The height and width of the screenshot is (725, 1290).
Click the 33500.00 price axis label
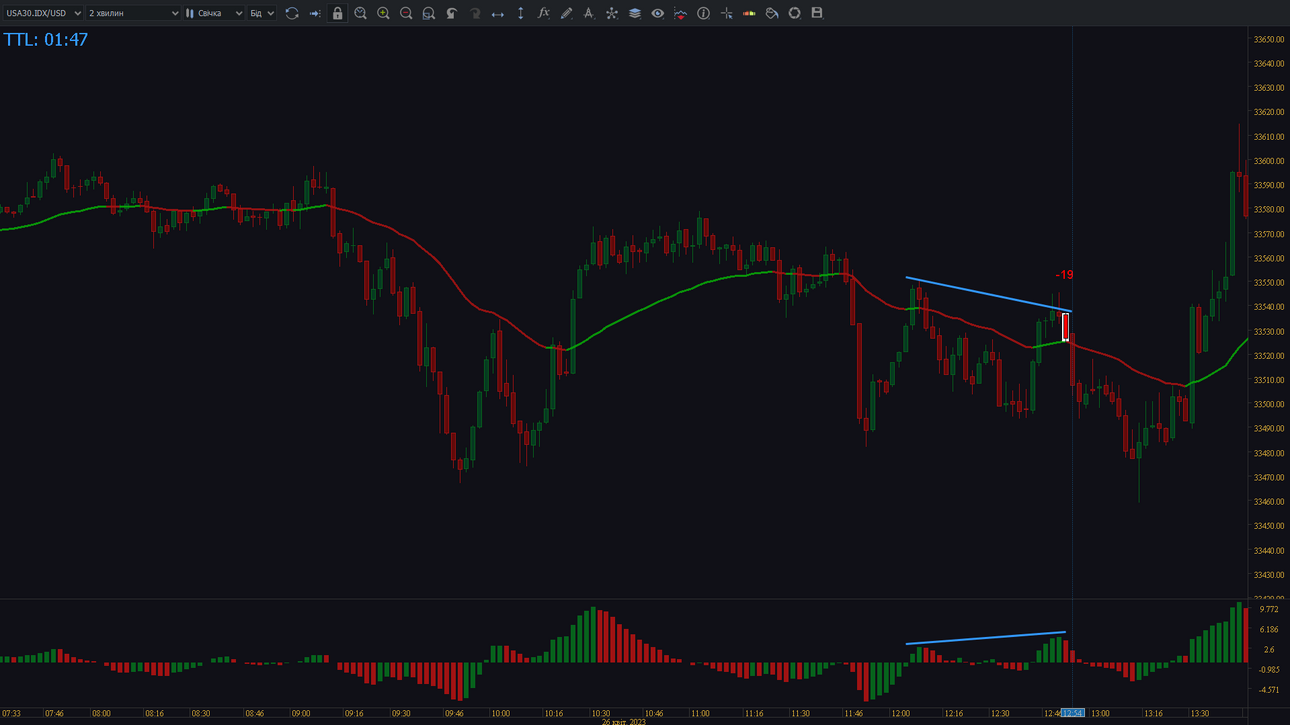point(1269,404)
